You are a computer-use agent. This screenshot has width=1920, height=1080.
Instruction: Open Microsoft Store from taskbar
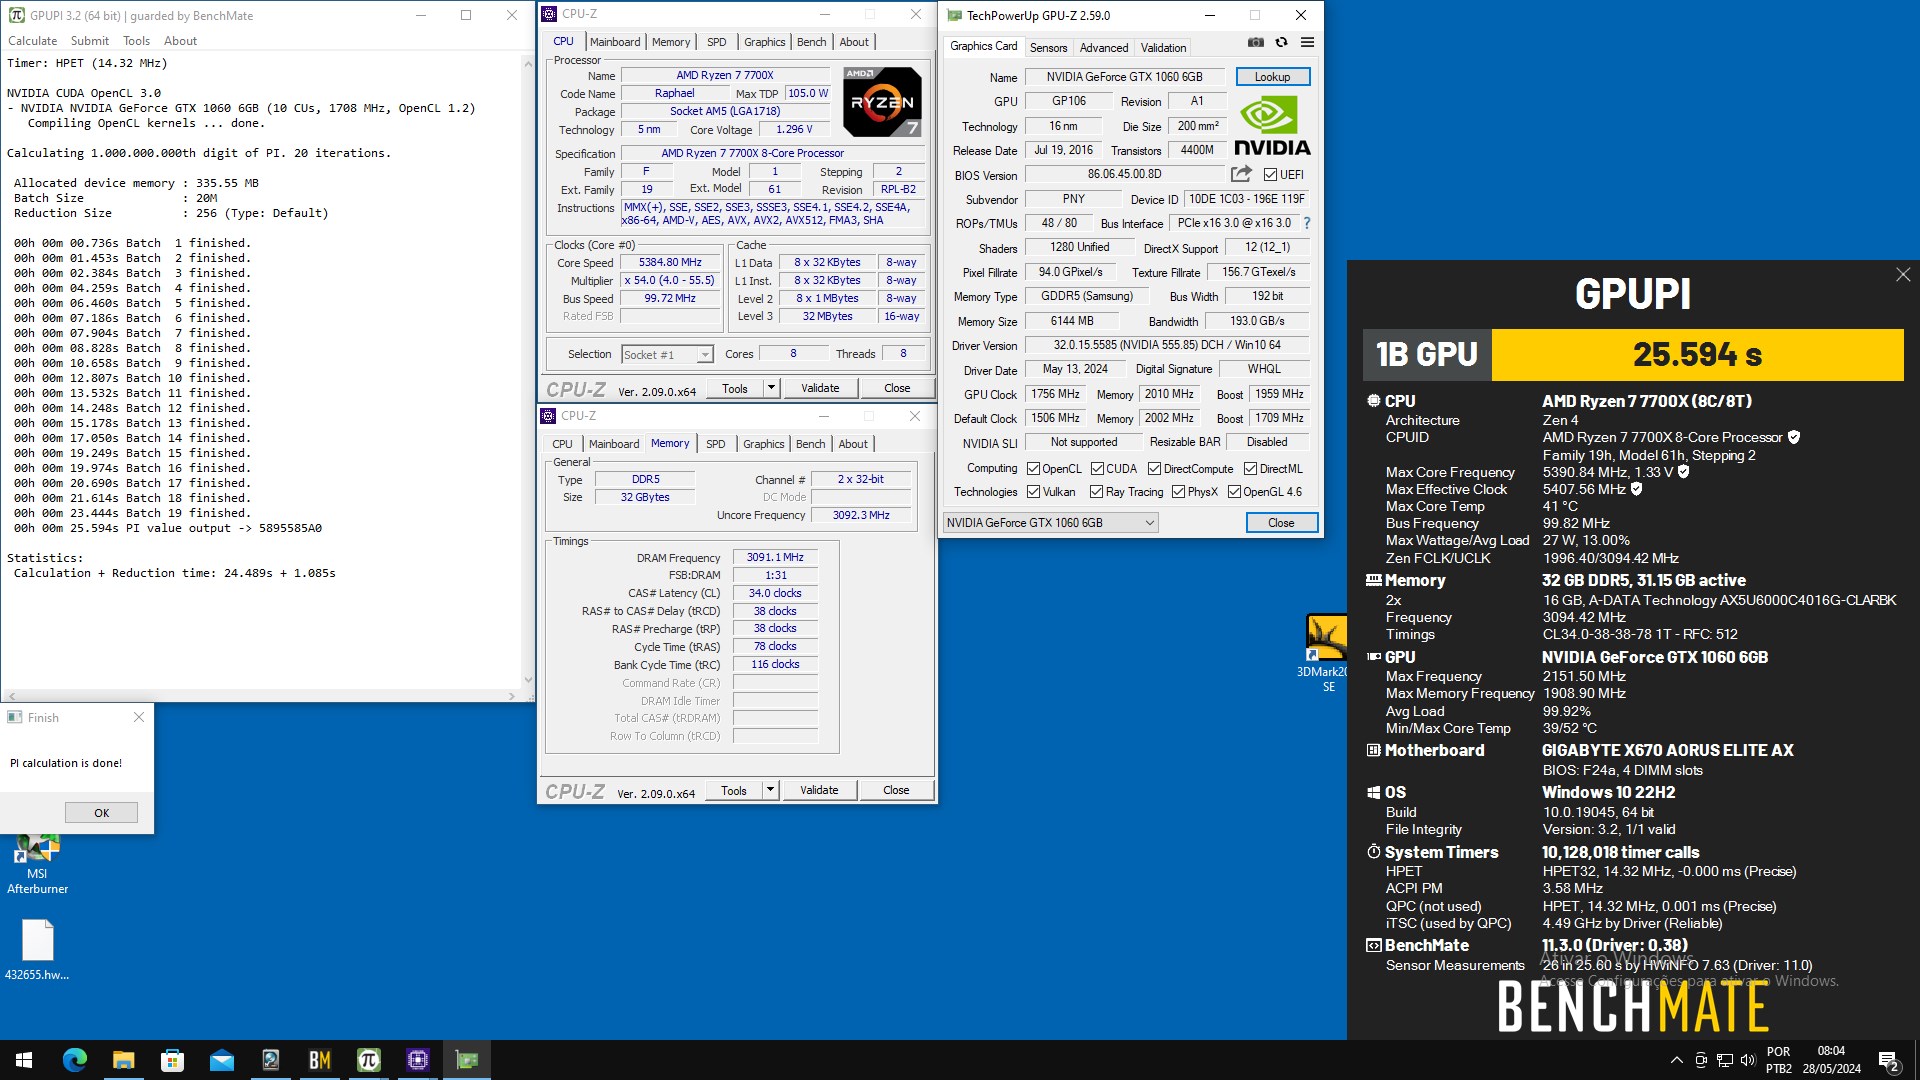[x=172, y=1060]
